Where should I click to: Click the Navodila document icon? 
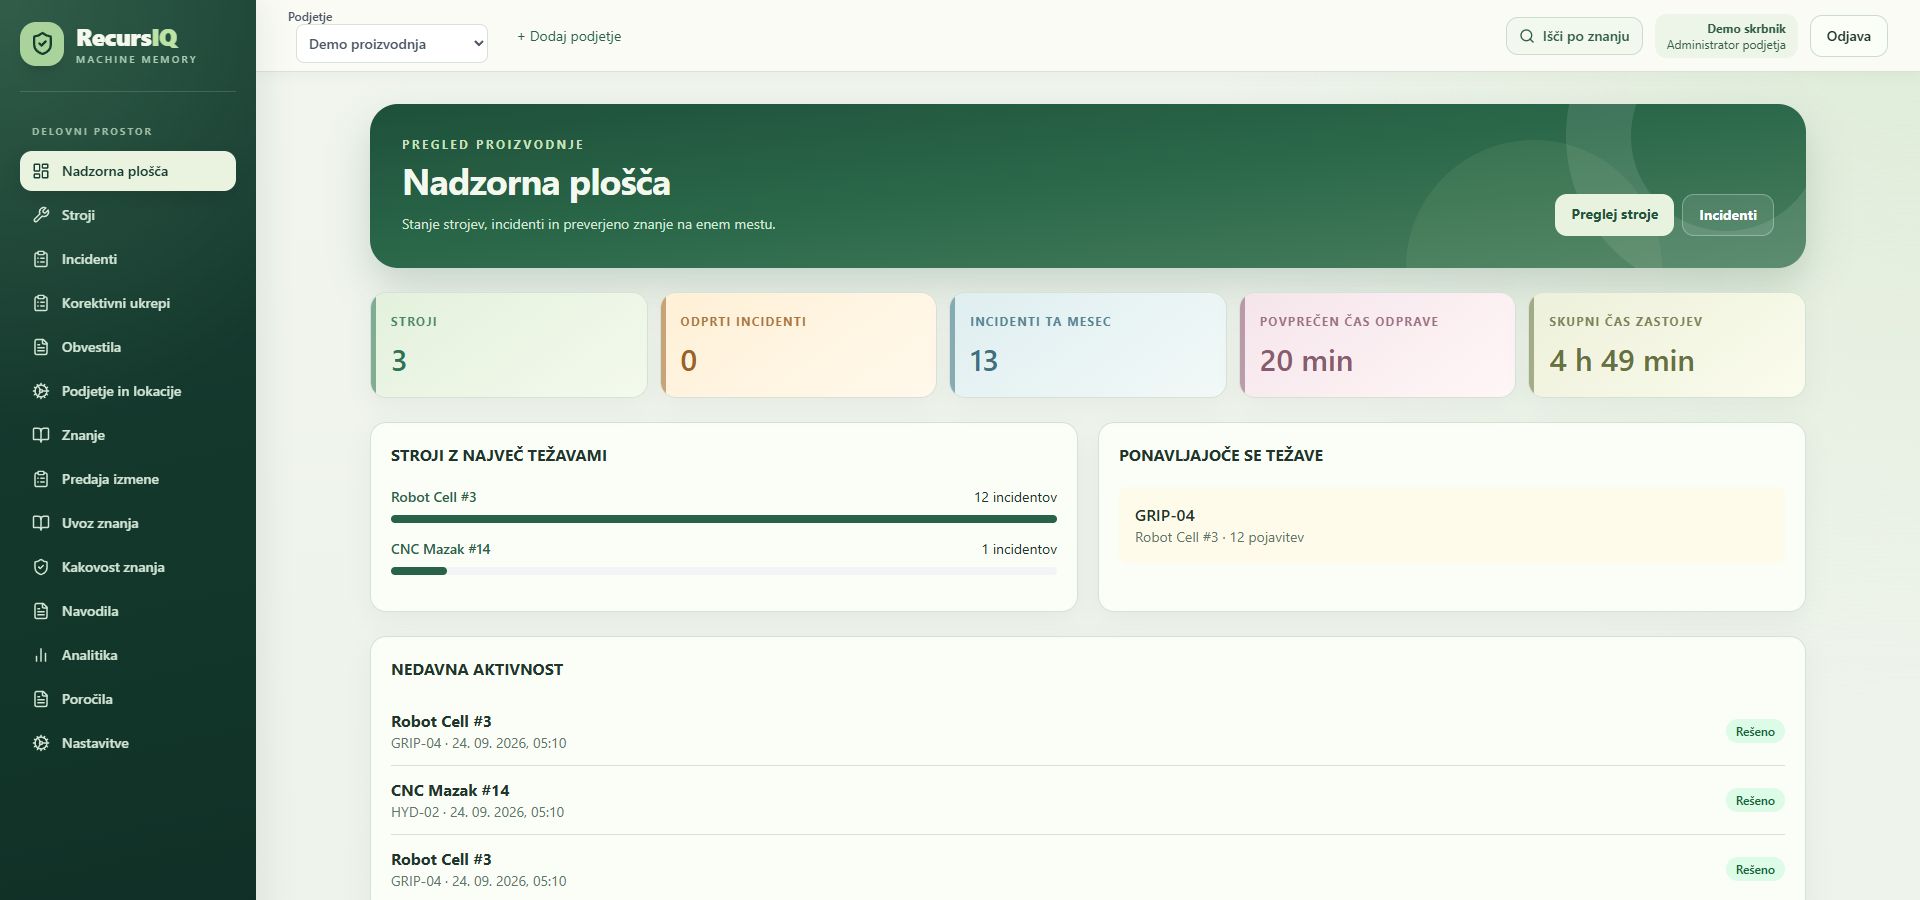coord(41,611)
